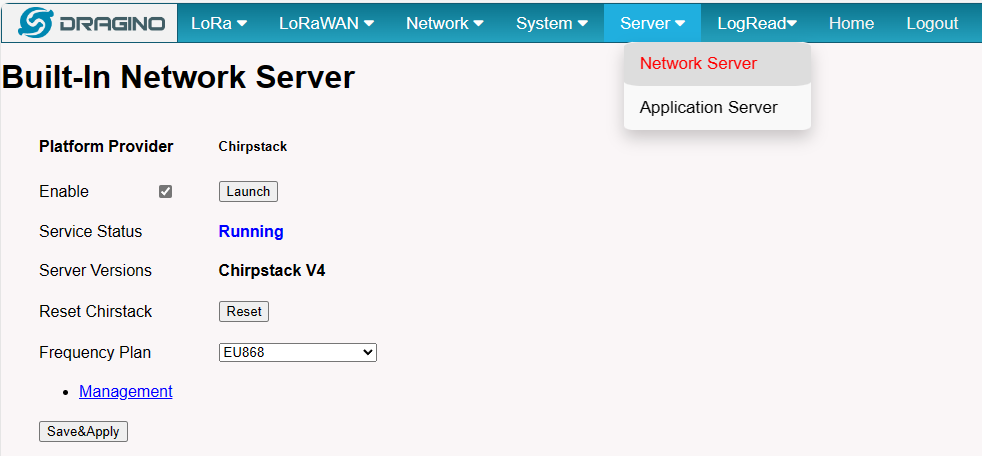The image size is (982, 456).
Task: Collapse the Server menu
Action: [x=652, y=23]
